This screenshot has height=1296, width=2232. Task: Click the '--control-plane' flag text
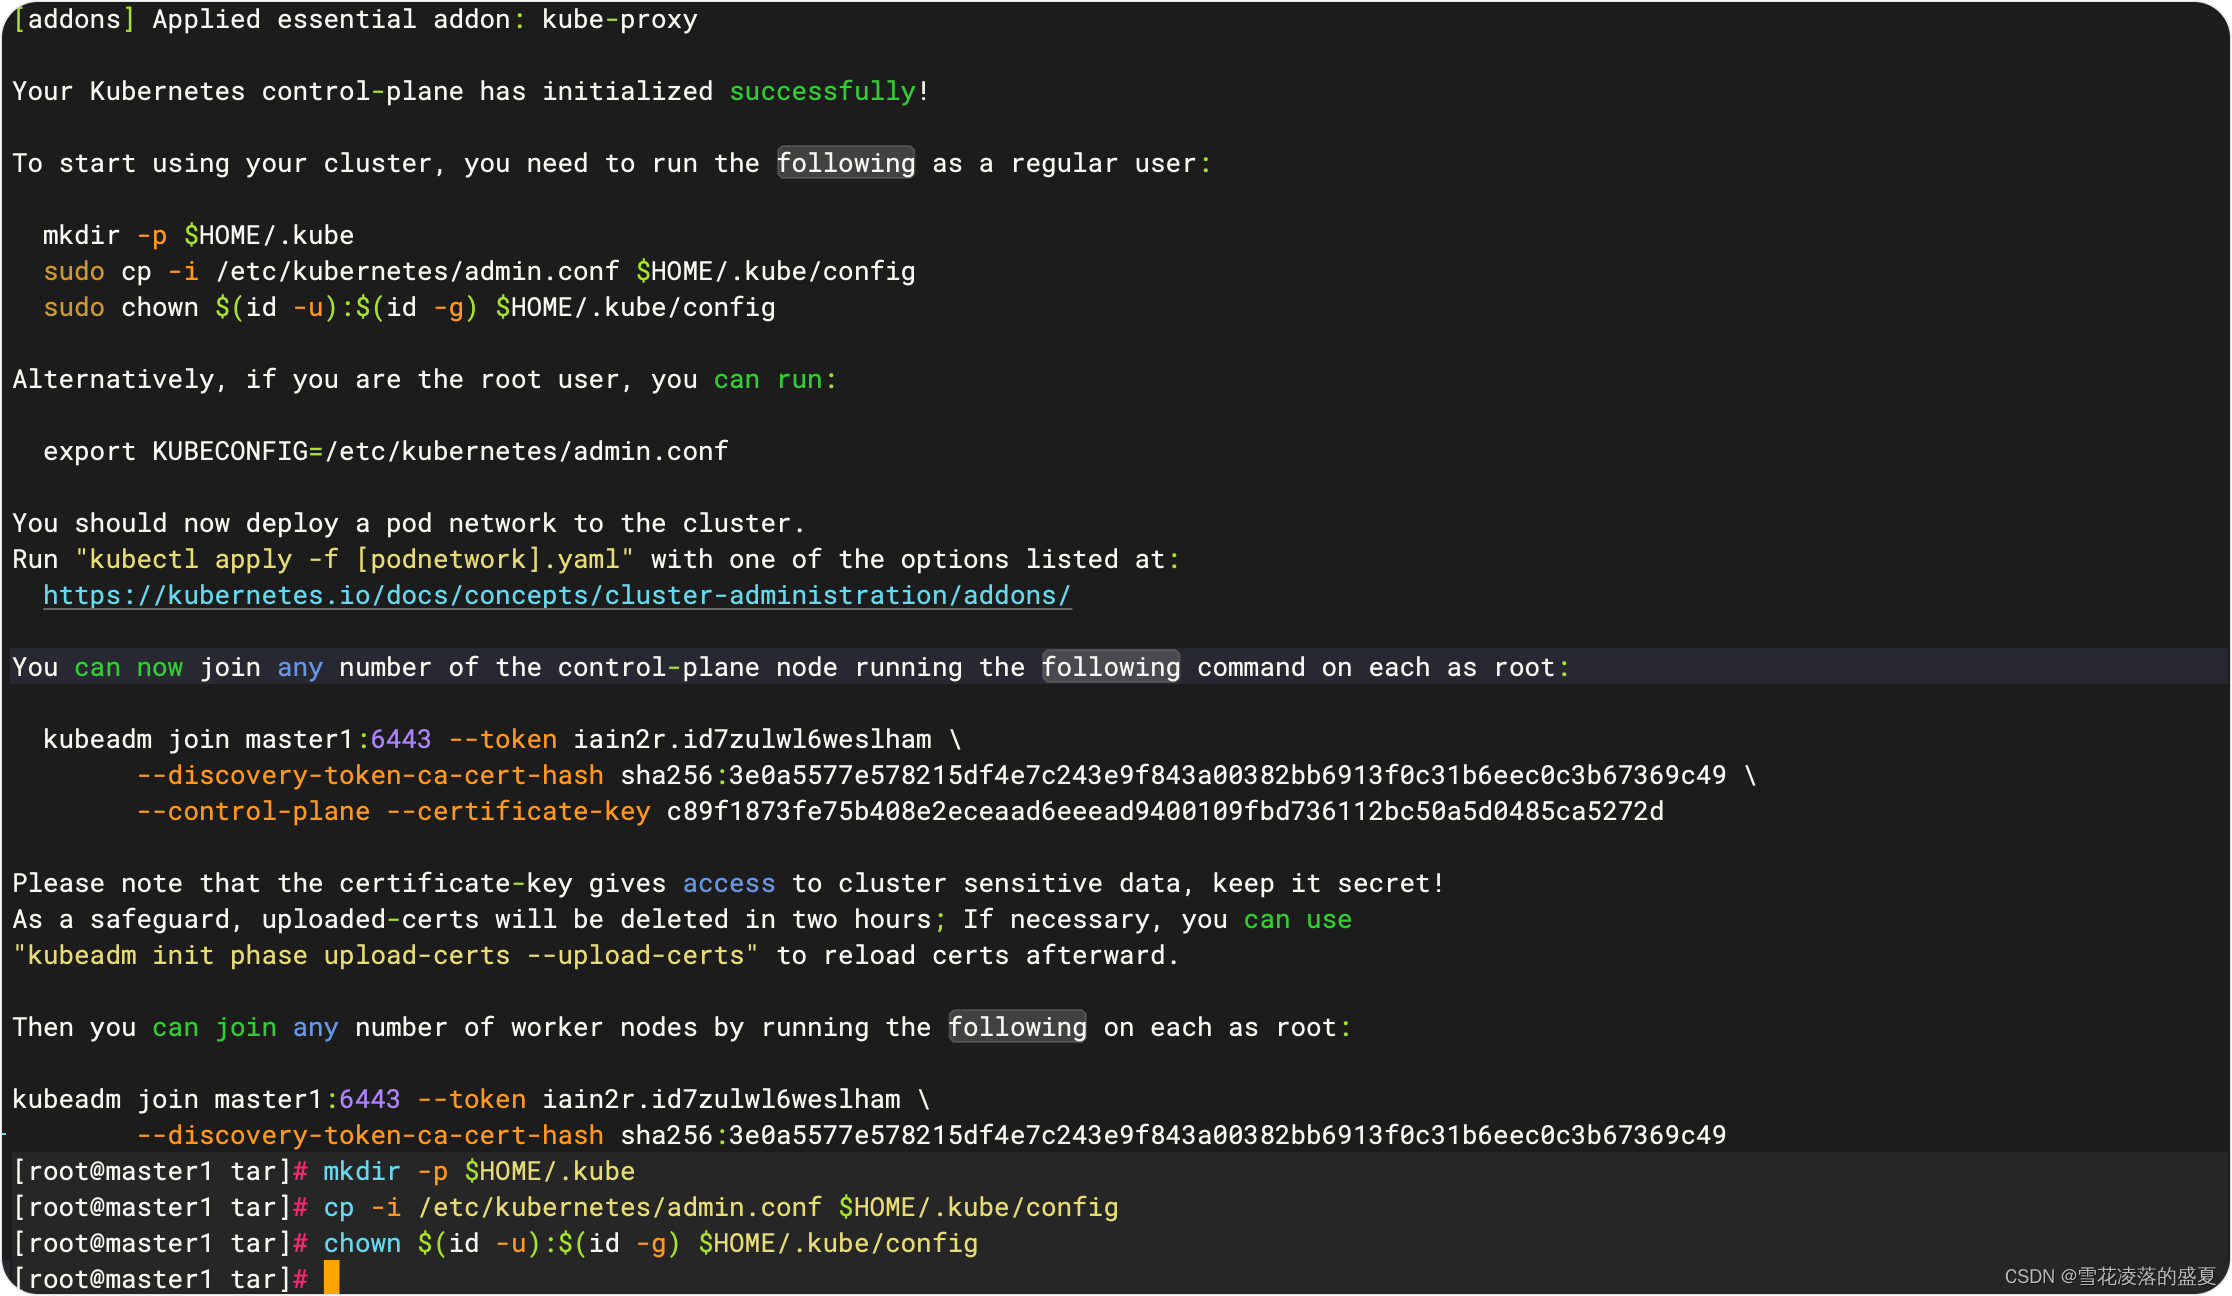tap(253, 812)
